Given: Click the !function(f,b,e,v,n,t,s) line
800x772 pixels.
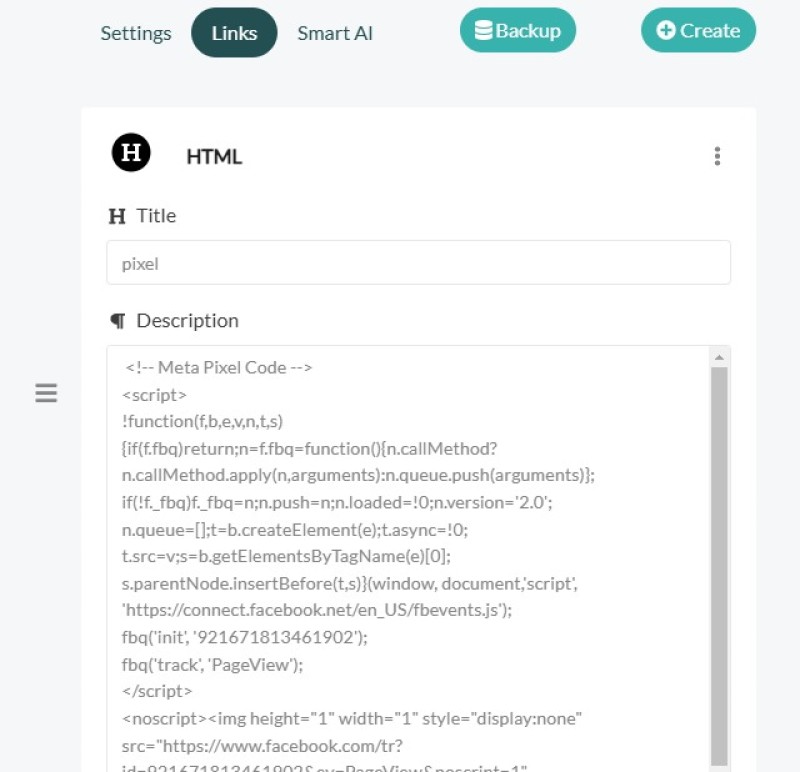Looking at the screenshot, I should (202, 421).
